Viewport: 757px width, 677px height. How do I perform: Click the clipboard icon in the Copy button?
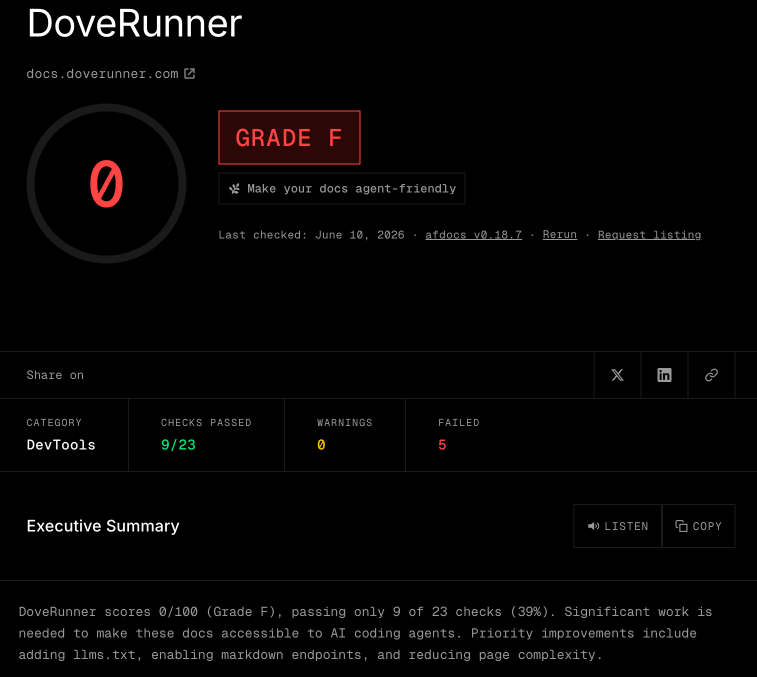coord(681,526)
